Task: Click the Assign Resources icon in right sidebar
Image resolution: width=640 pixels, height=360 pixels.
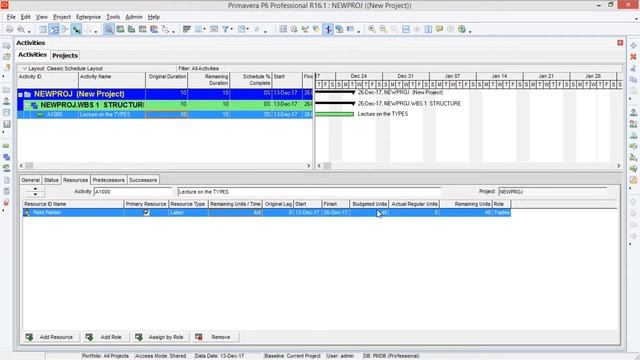Action: click(633, 112)
